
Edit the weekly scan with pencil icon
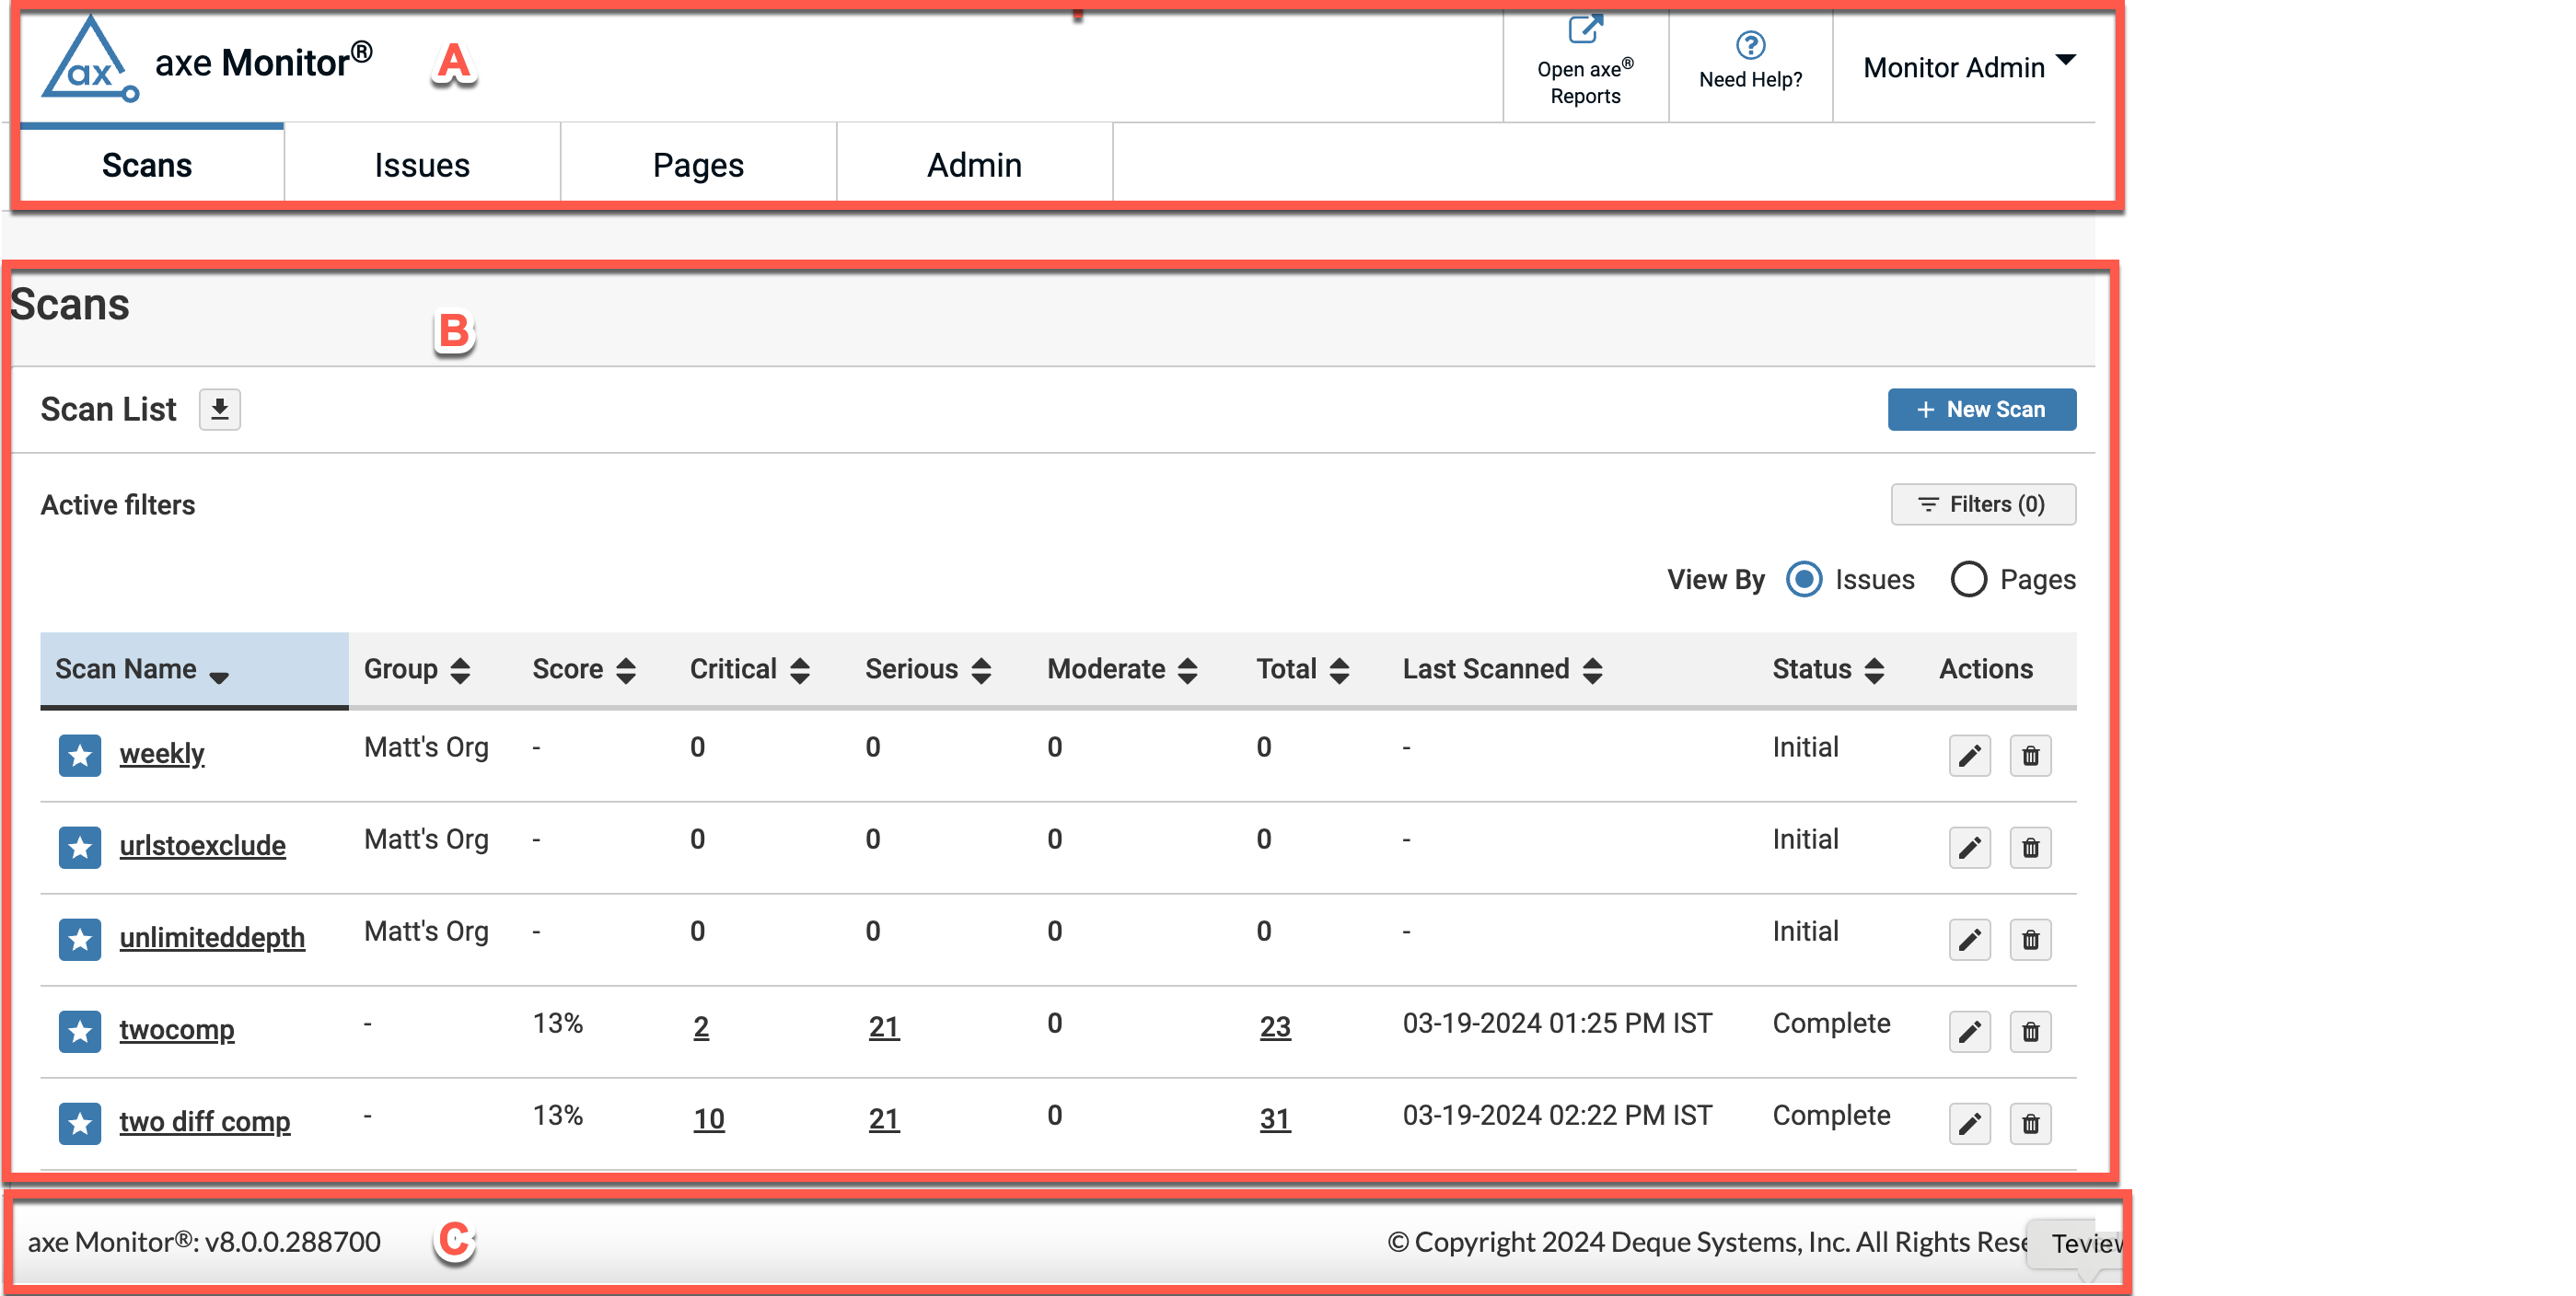point(1969,756)
